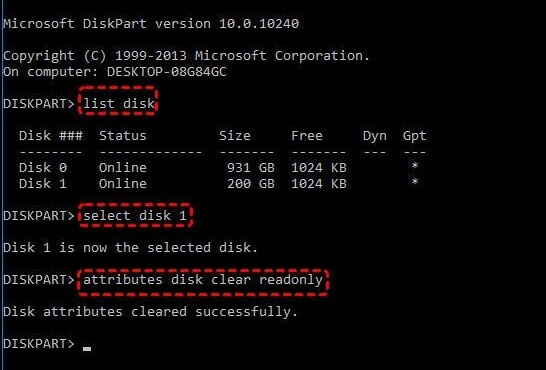
Task: Click the 'Size' column header
Action: coord(235,136)
